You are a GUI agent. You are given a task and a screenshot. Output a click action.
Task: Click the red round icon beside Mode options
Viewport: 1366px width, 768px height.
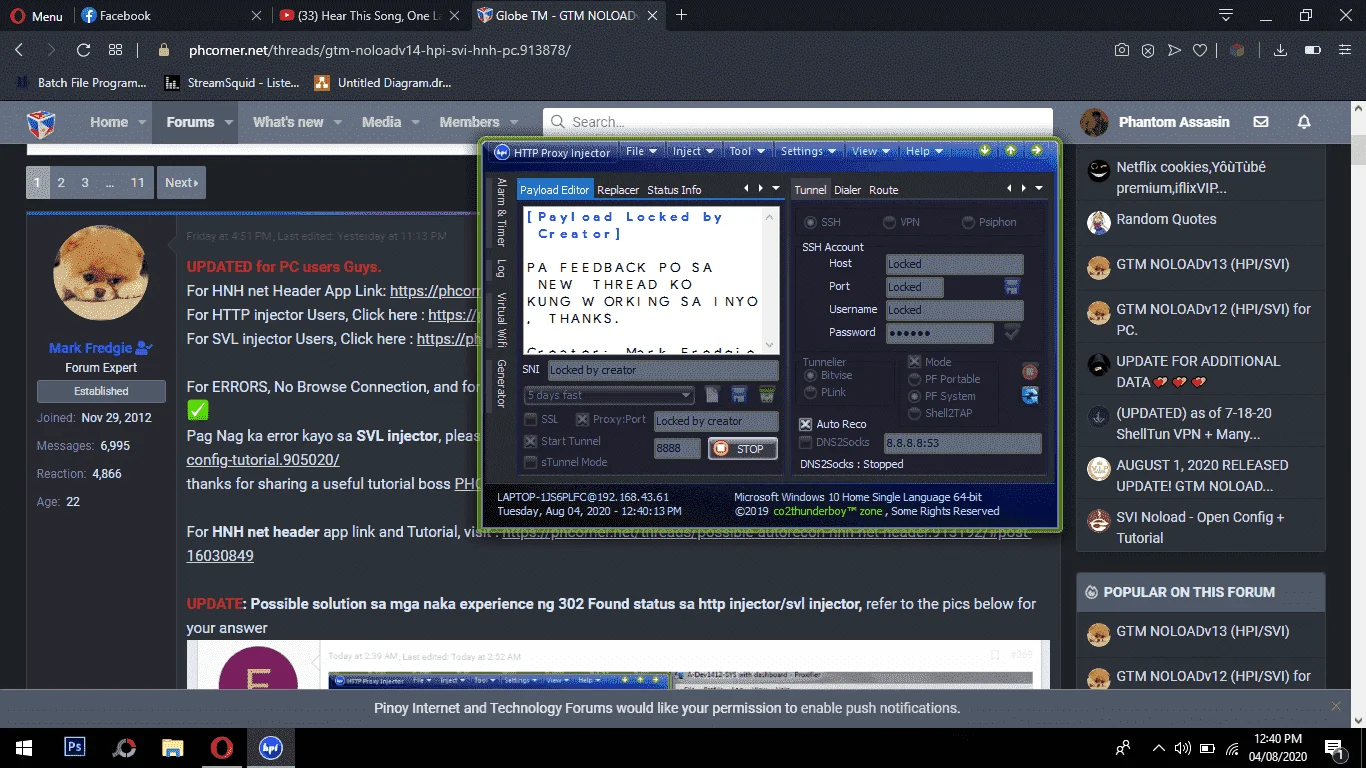pos(1030,371)
